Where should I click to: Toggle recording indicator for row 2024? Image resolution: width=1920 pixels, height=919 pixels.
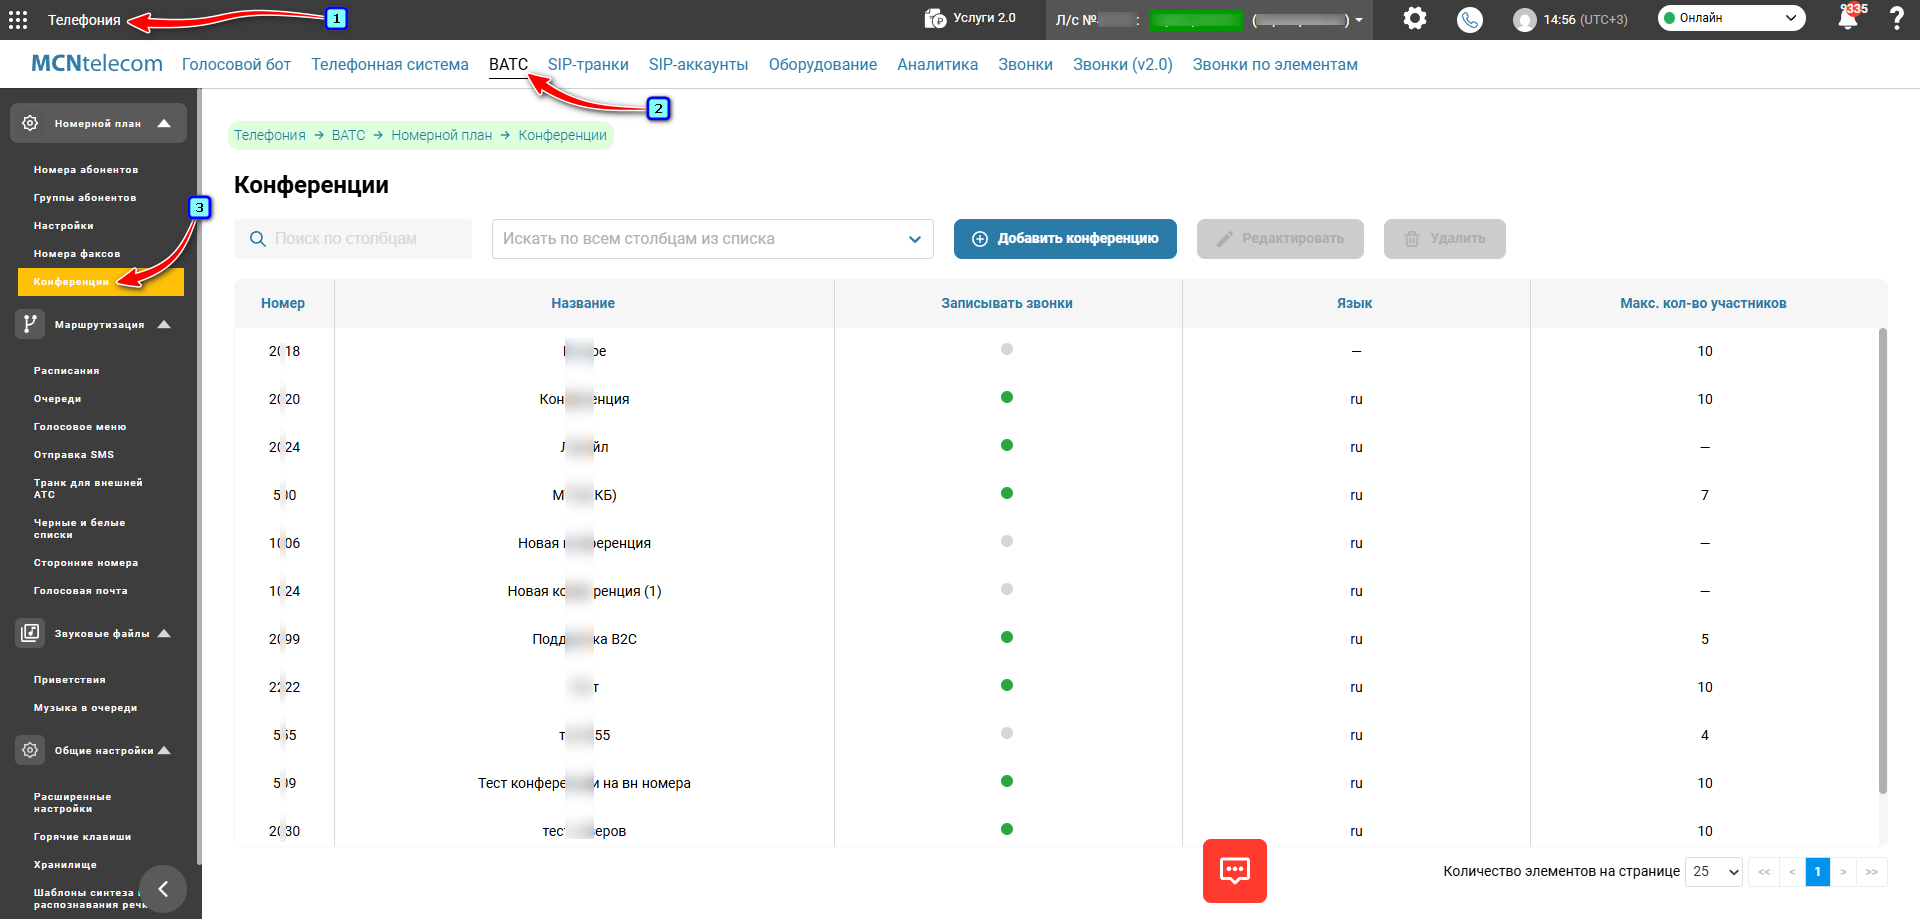1007,445
